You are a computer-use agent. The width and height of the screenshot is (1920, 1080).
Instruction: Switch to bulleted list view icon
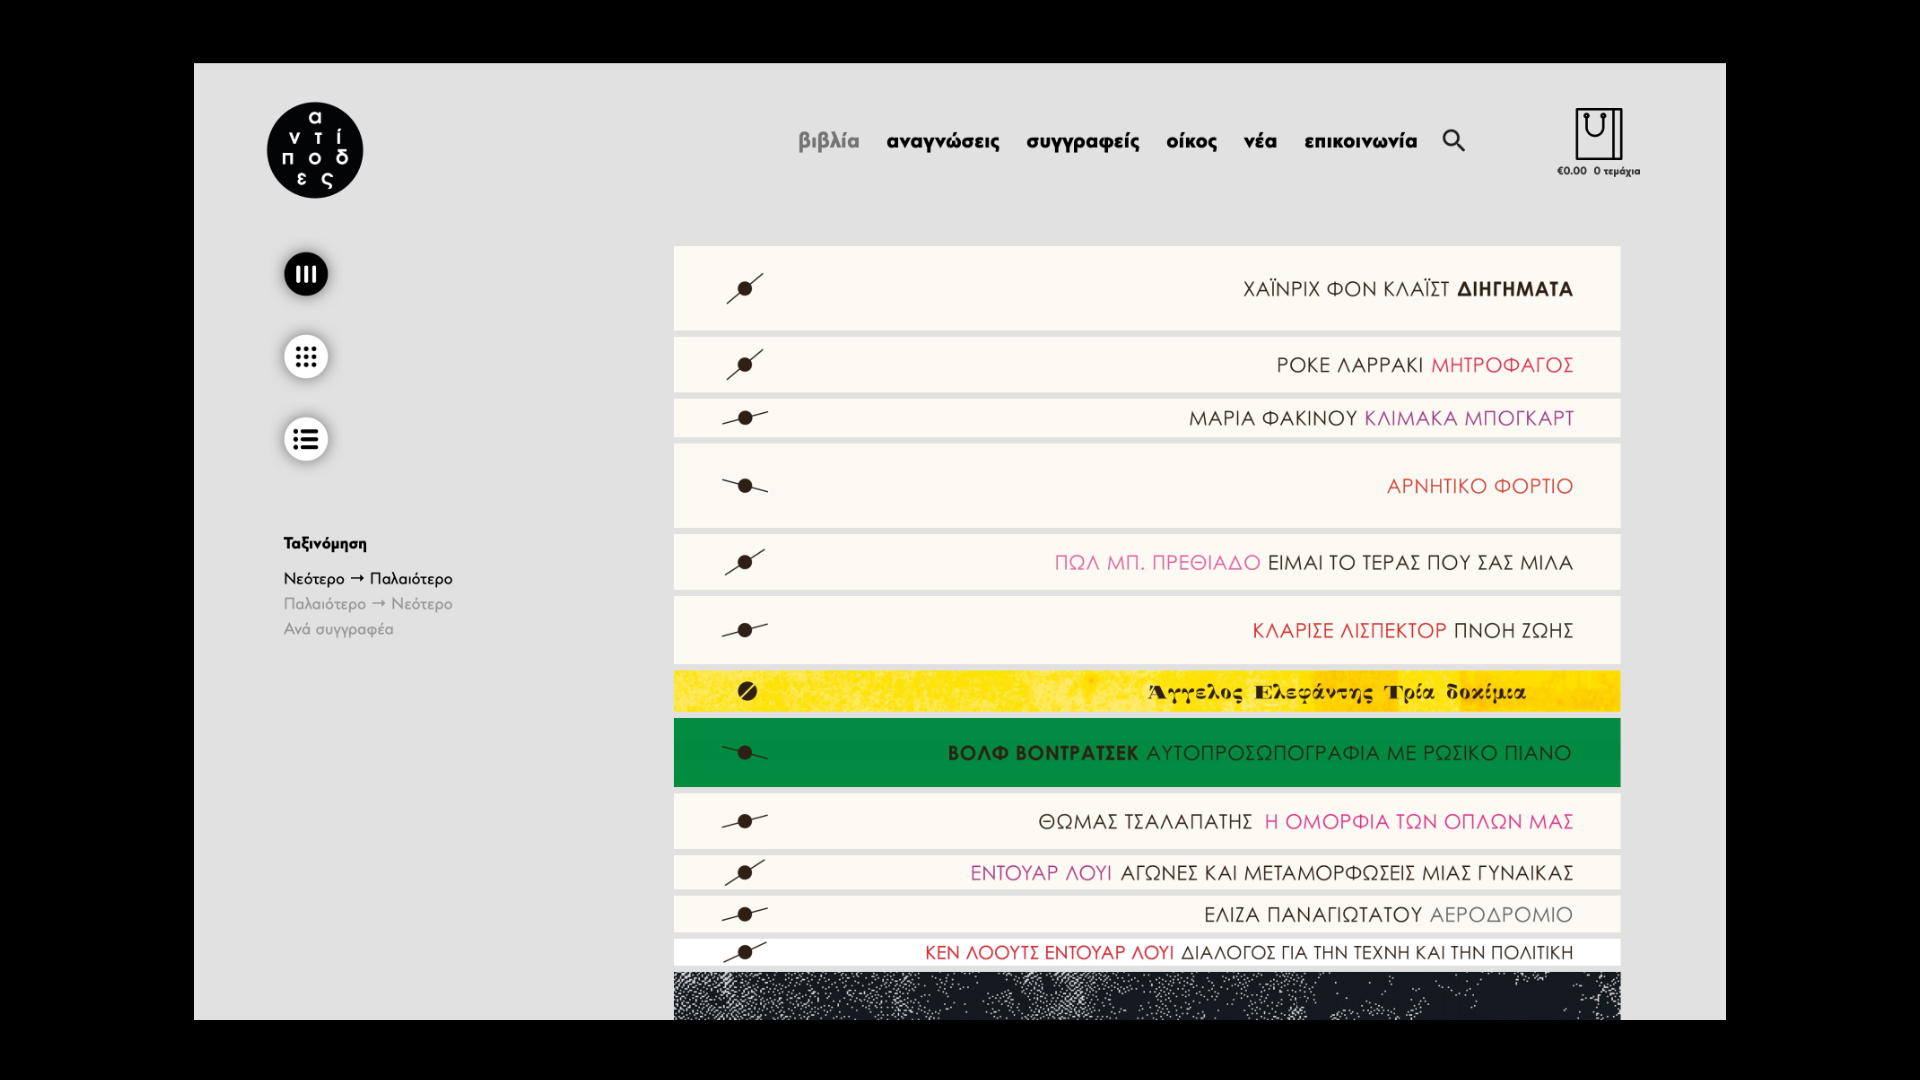pyautogui.click(x=306, y=439)
